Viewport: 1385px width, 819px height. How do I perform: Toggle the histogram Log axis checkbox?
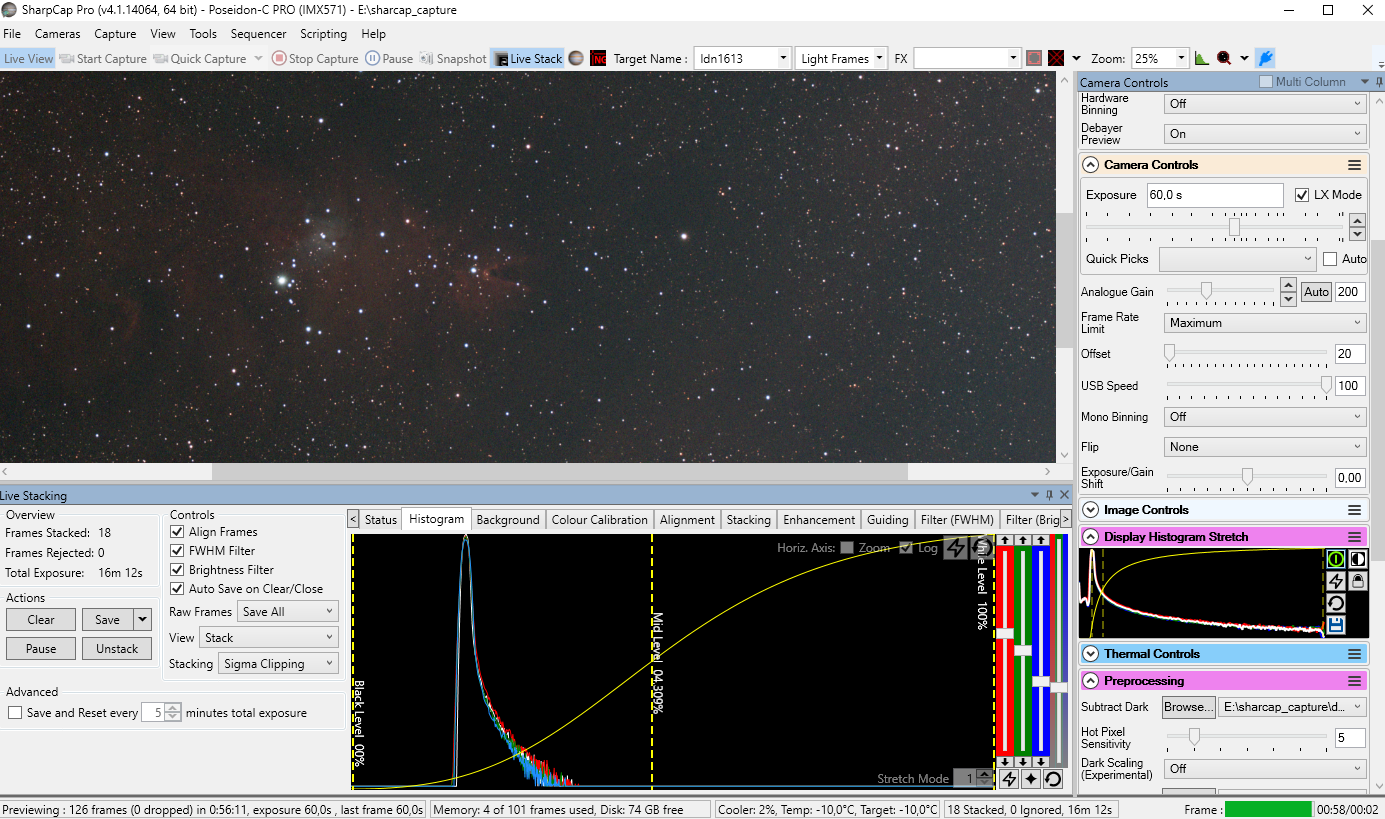coord(906,547)
